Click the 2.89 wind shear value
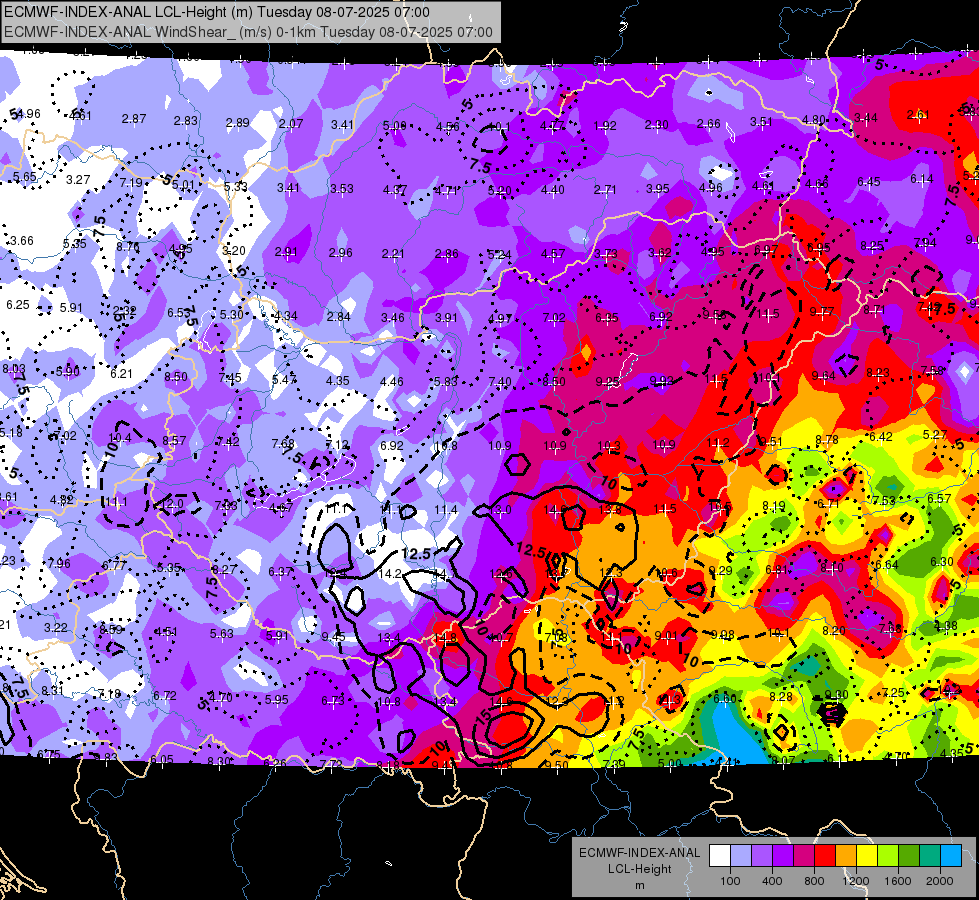The height and width of the screenshot is (900, 979). pos(237,122)
